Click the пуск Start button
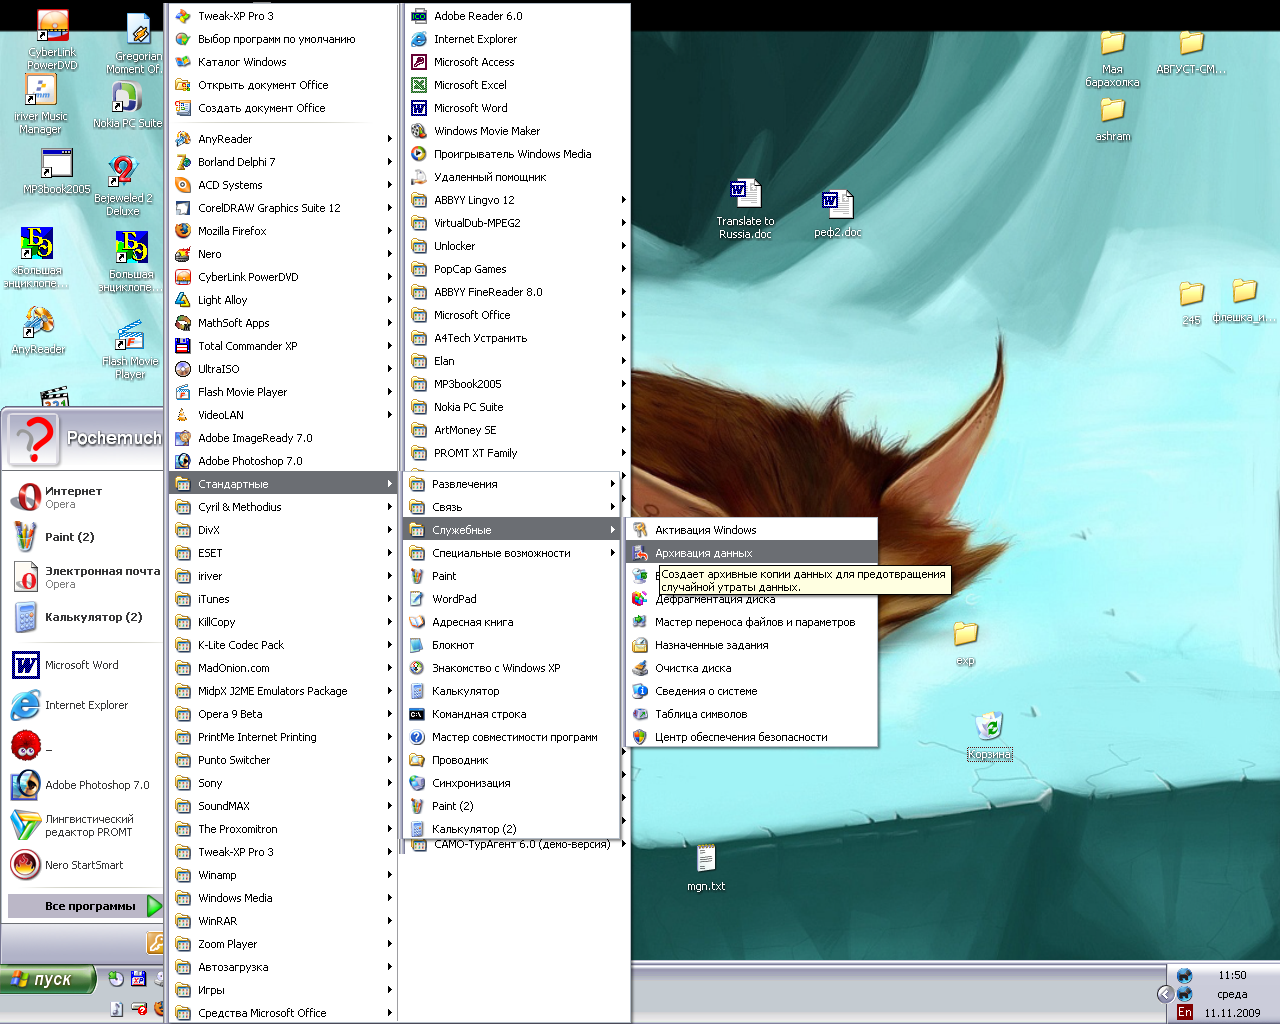This screenshot has height=1024, width=1280. click(x=48, y=979)
